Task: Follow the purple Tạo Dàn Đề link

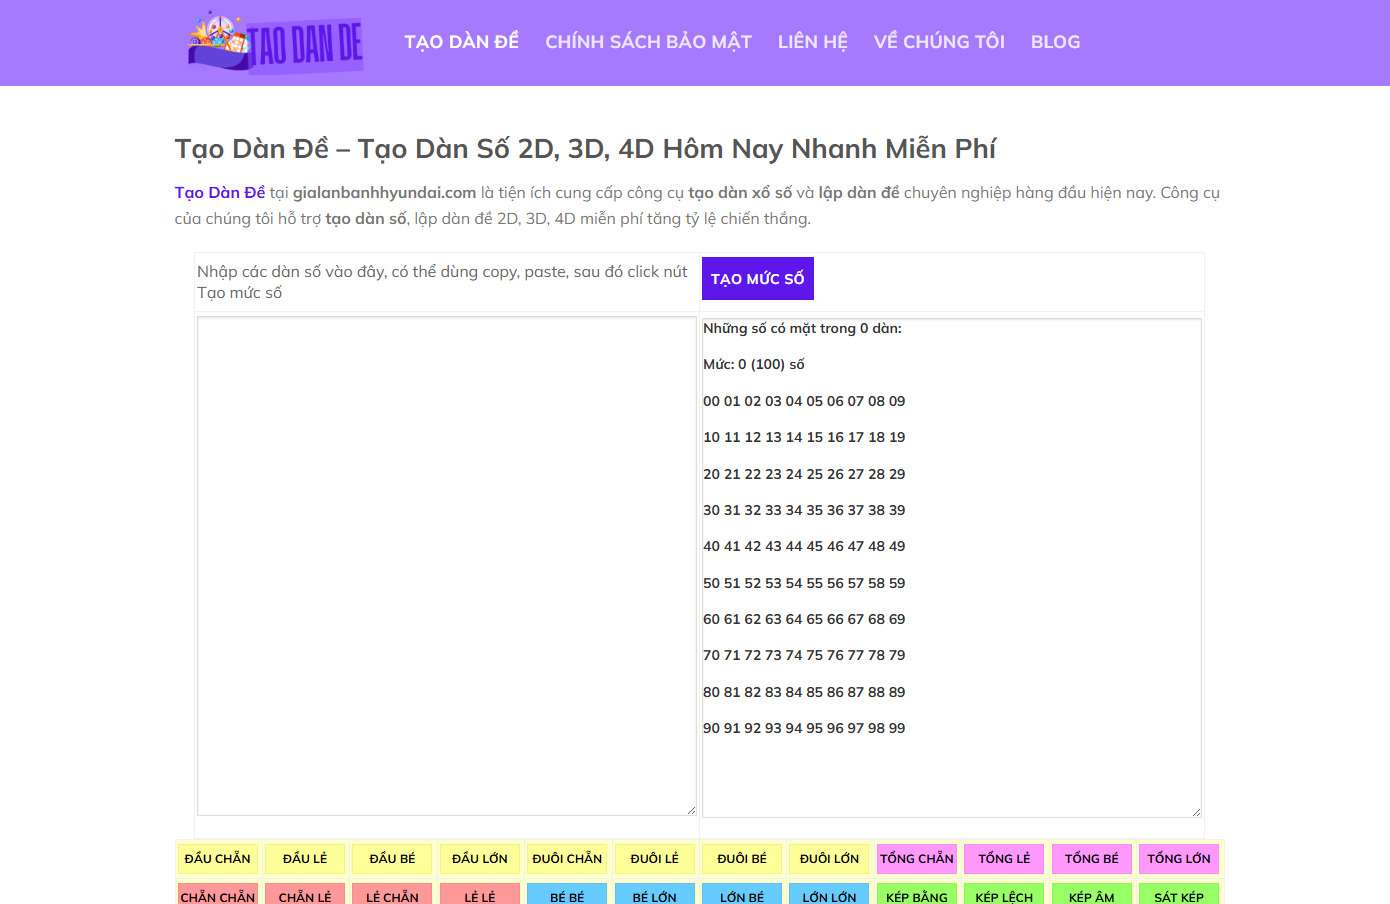Action: (220, 193)
